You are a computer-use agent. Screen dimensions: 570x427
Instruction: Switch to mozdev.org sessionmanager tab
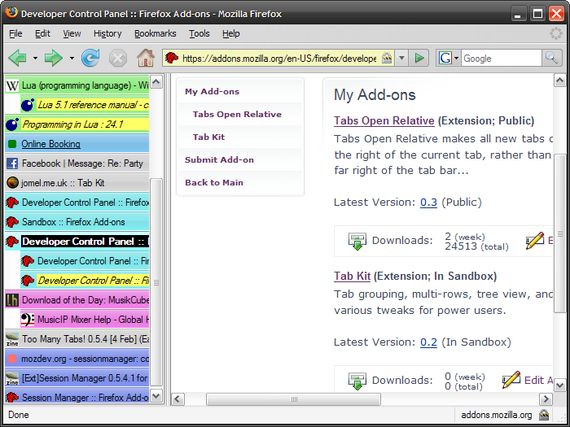point(77,359)
